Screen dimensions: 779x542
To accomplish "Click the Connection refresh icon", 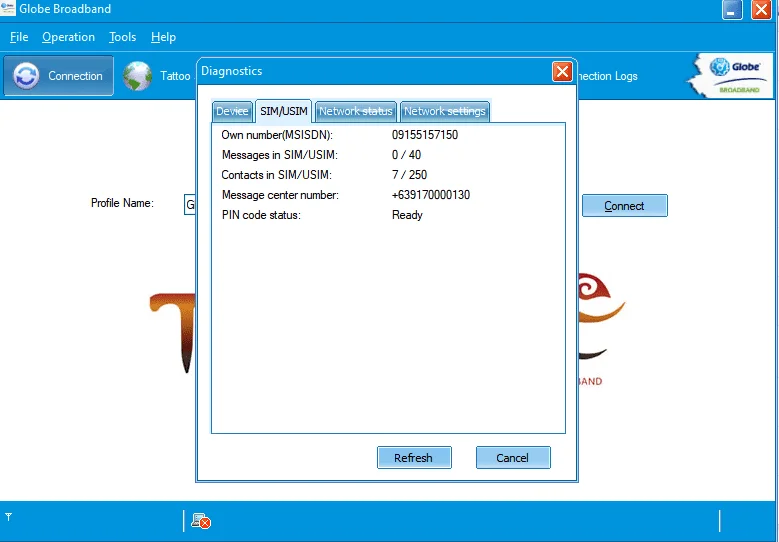I will click(x=26, y=76).
